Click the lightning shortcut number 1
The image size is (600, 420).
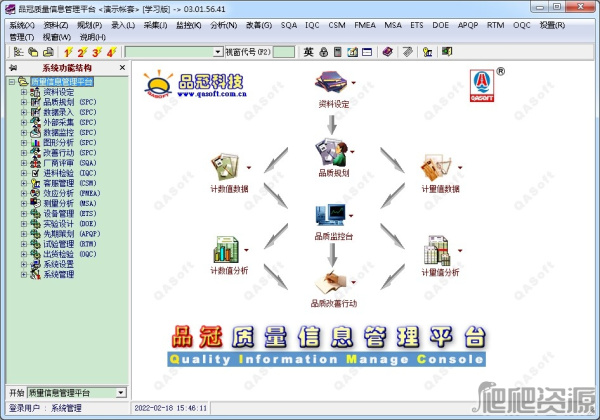point(68,52)
